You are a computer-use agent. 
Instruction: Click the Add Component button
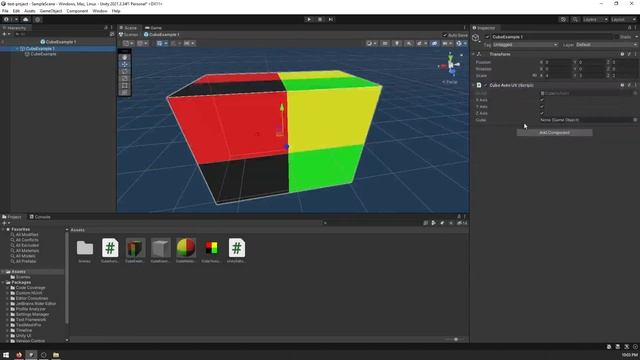tap(554, 133)
